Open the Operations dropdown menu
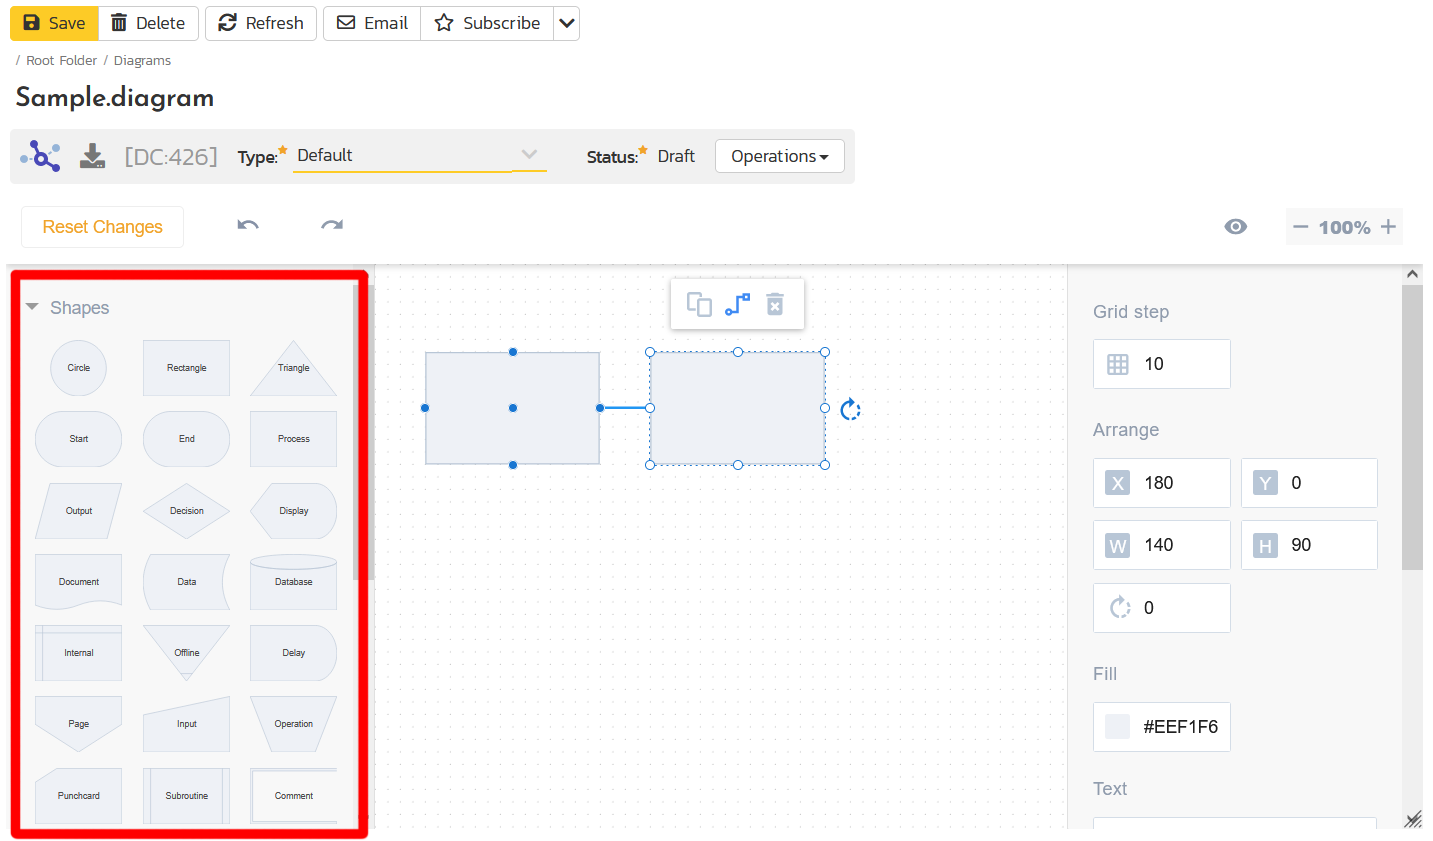1433x841 pixels. 779,156
